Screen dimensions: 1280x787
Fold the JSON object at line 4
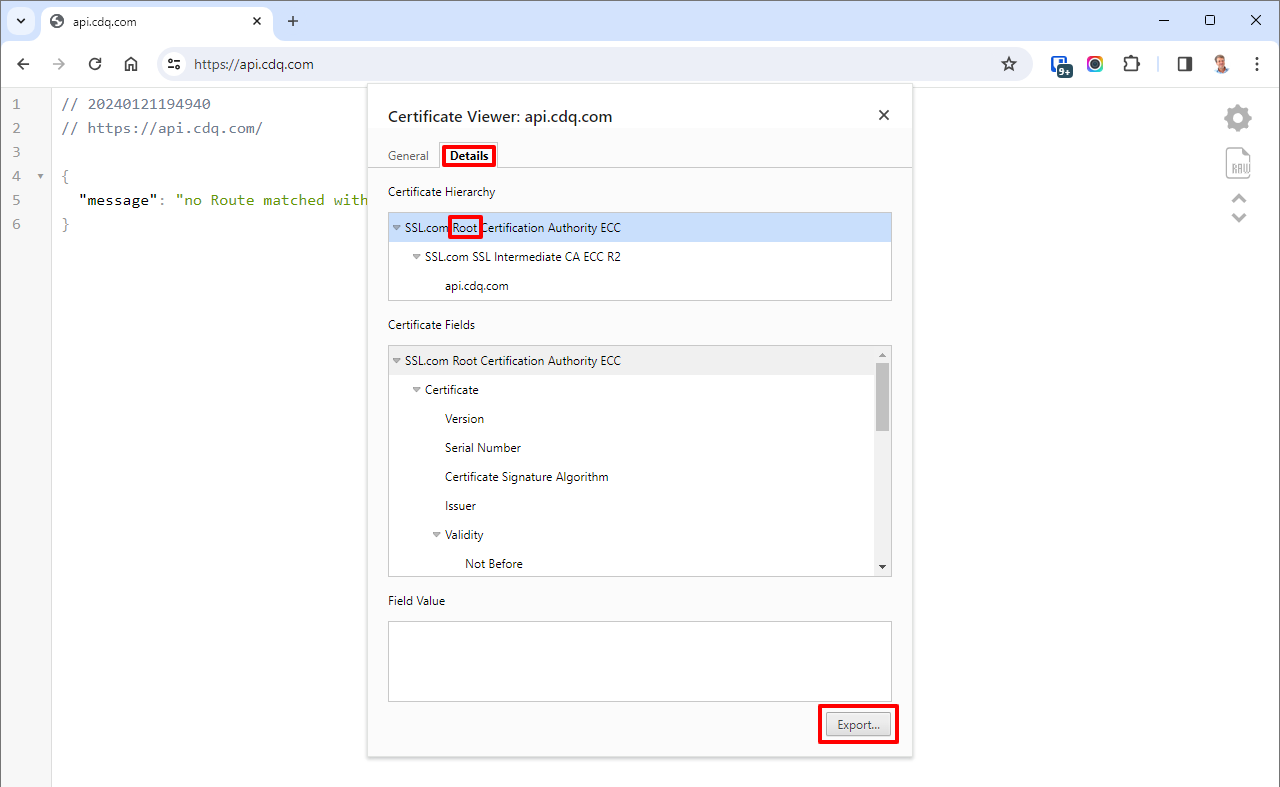tap(40, 177)
